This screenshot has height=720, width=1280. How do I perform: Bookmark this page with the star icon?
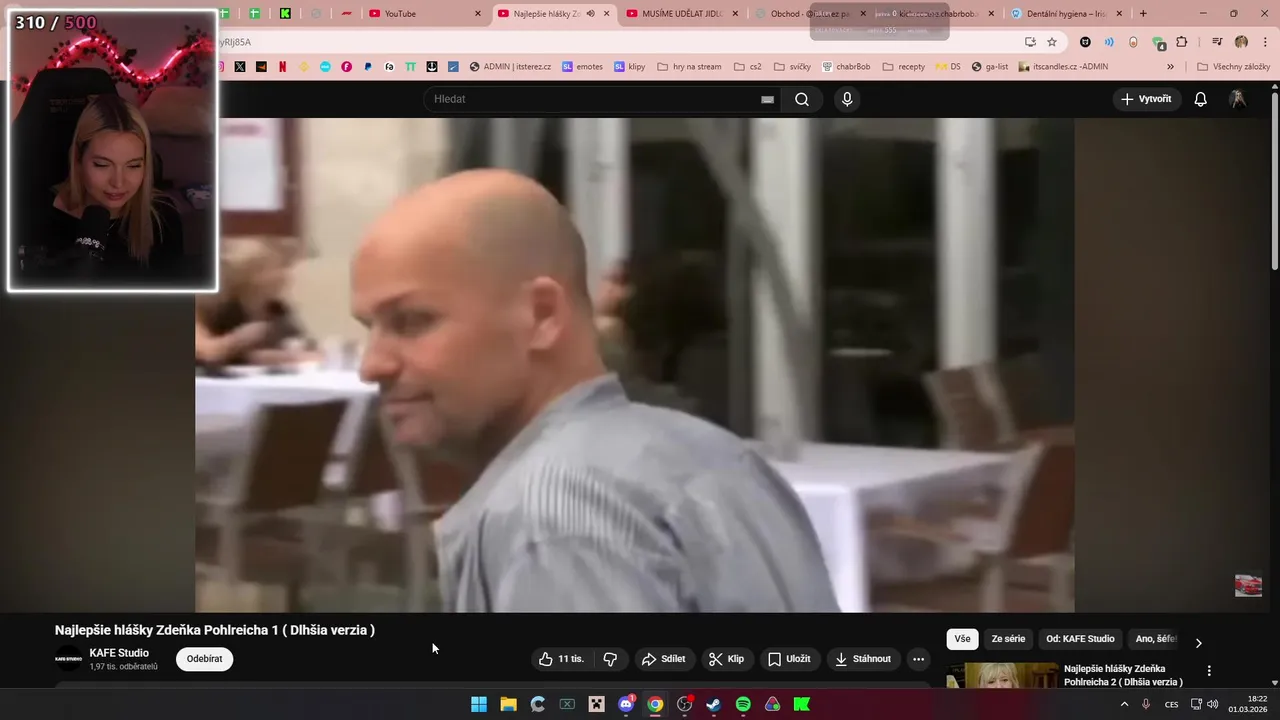pyautogui.click(x=1052, y=42)
